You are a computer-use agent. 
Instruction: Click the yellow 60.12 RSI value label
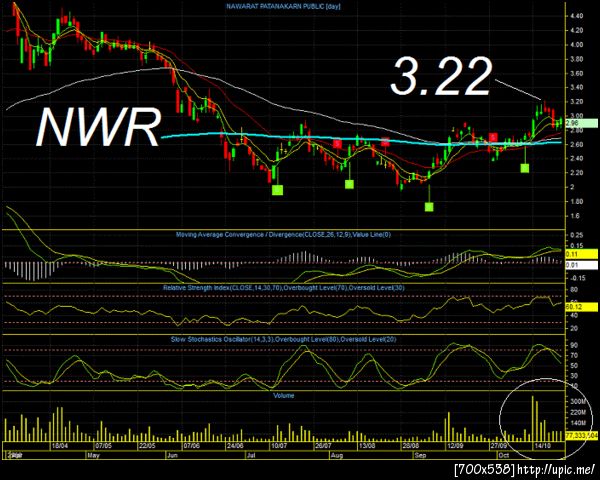581,307
